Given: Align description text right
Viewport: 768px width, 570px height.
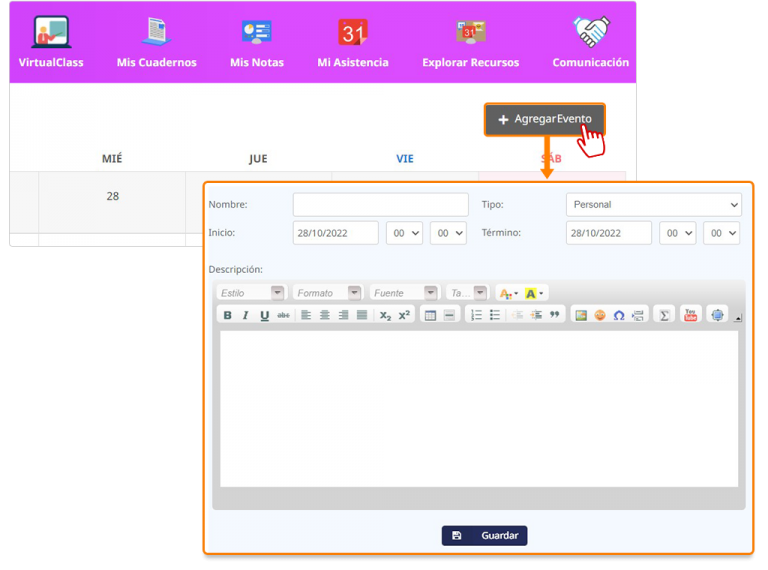Looking at the screenshot, I should pos(343,315).
